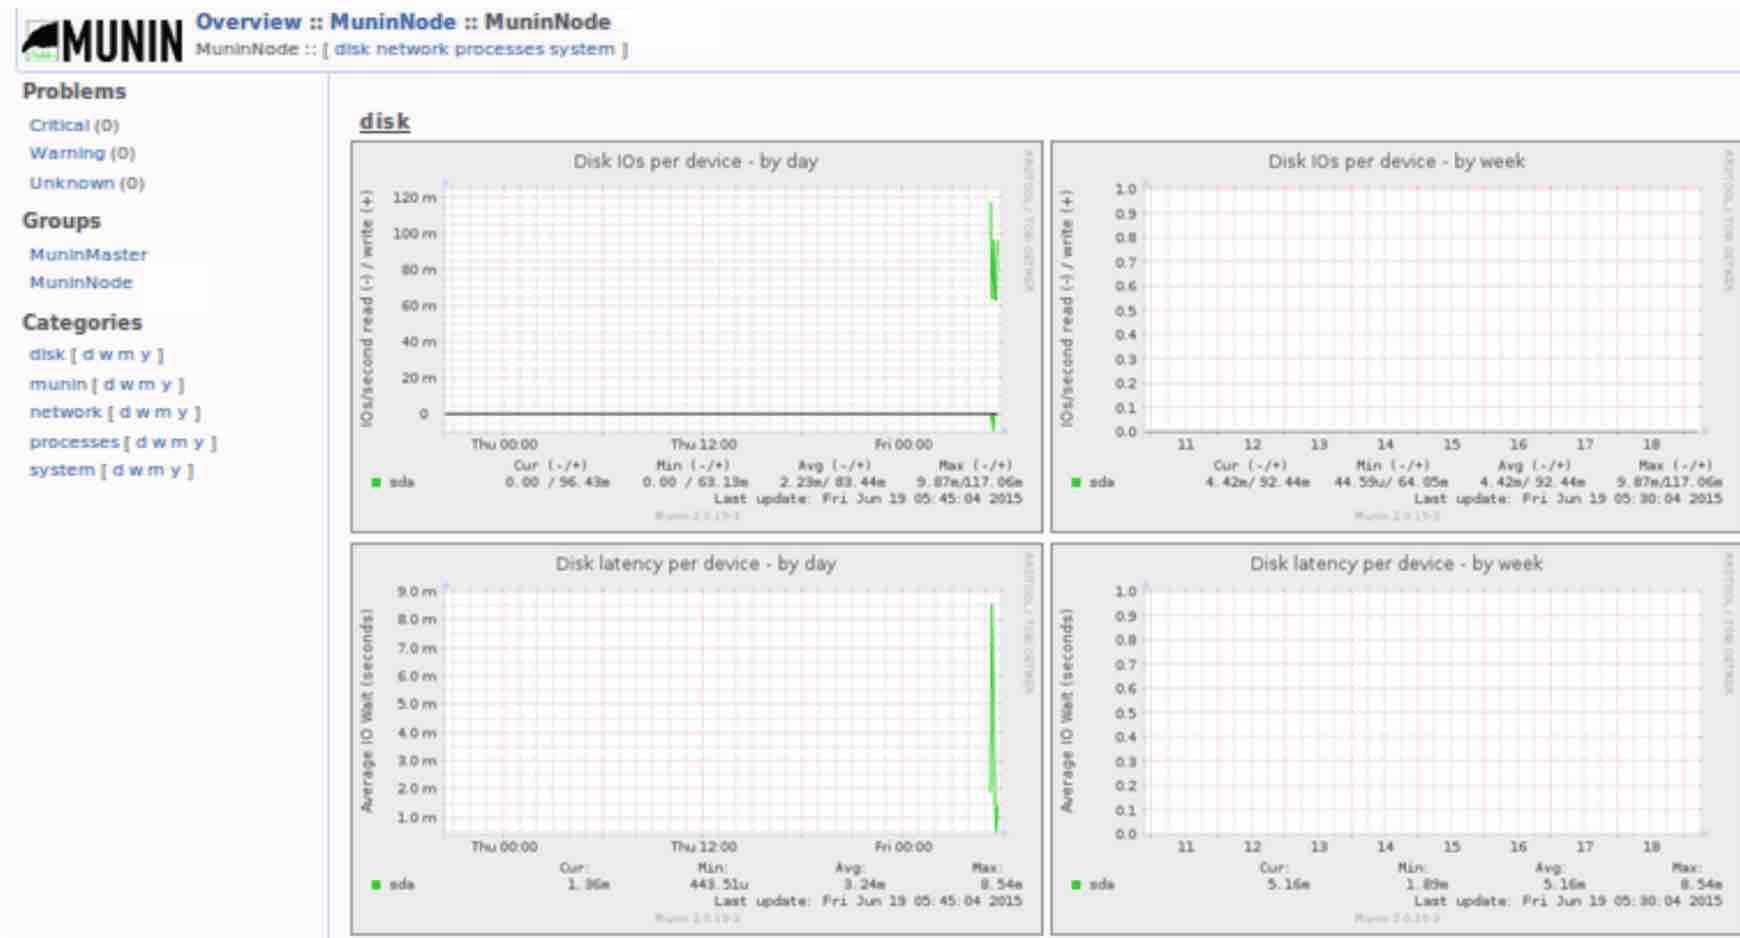Show daily view 'd' for processes category
Image resolution: width=1740 pixels, height=938 pixels.
click(141, 442)
